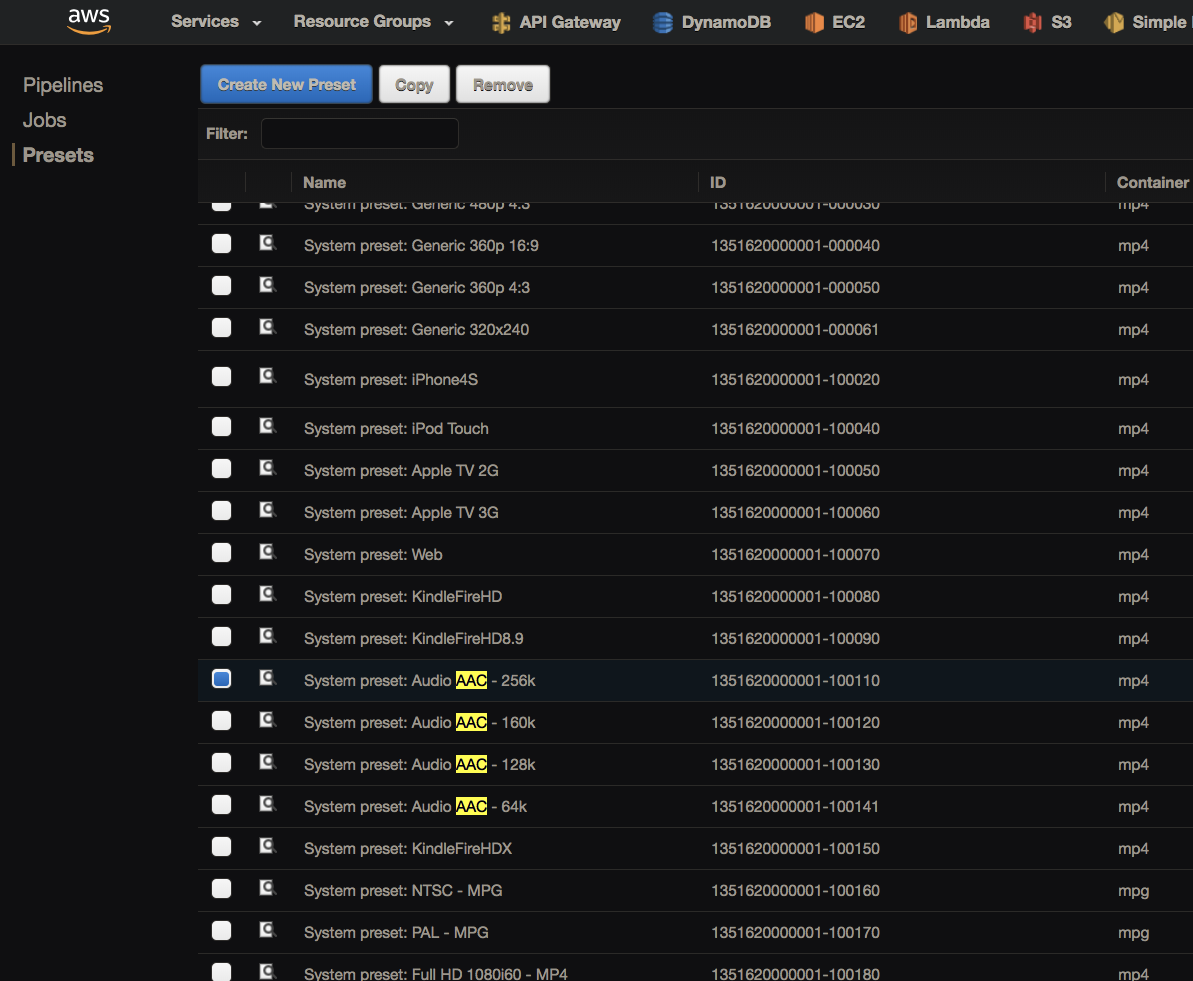View details icon for Audio AAC - 256k
Viewport: 1193px width, 981px height.
click(x=267, y=678)
